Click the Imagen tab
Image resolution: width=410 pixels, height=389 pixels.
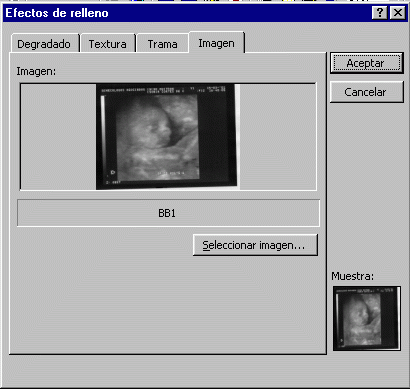coord(216,43)
